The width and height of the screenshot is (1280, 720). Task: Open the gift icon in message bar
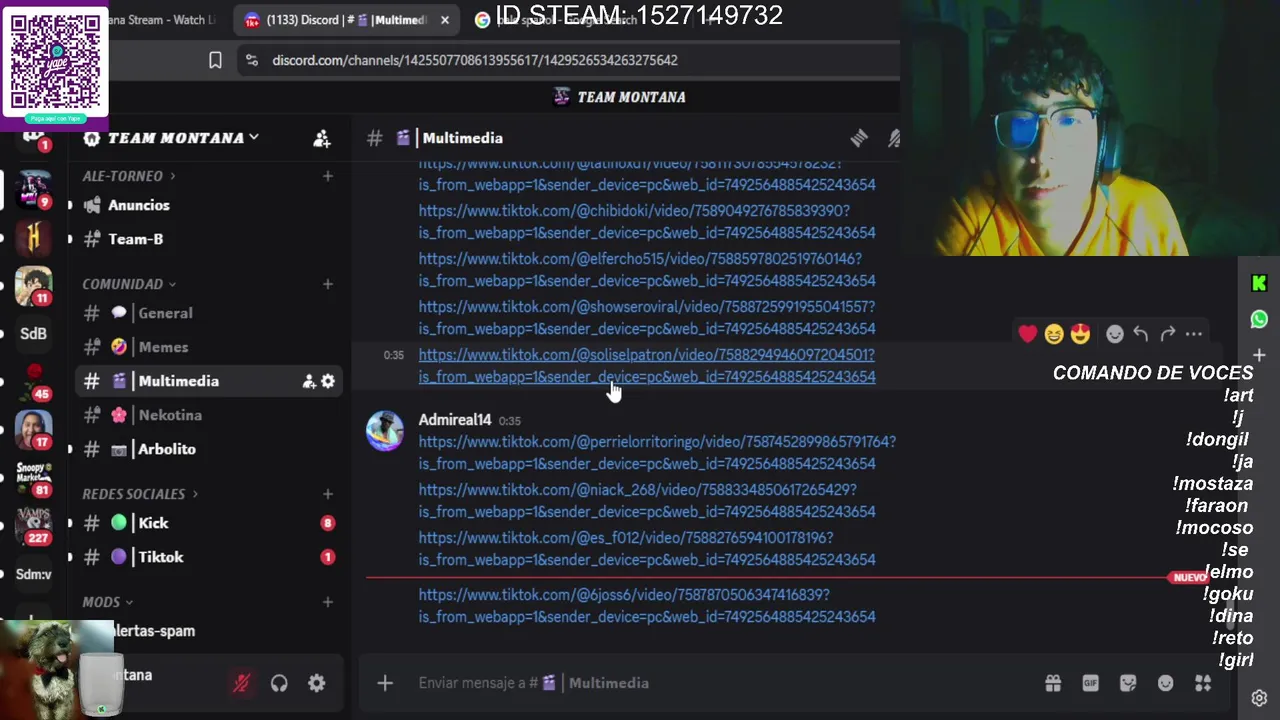pos(1053,683)
